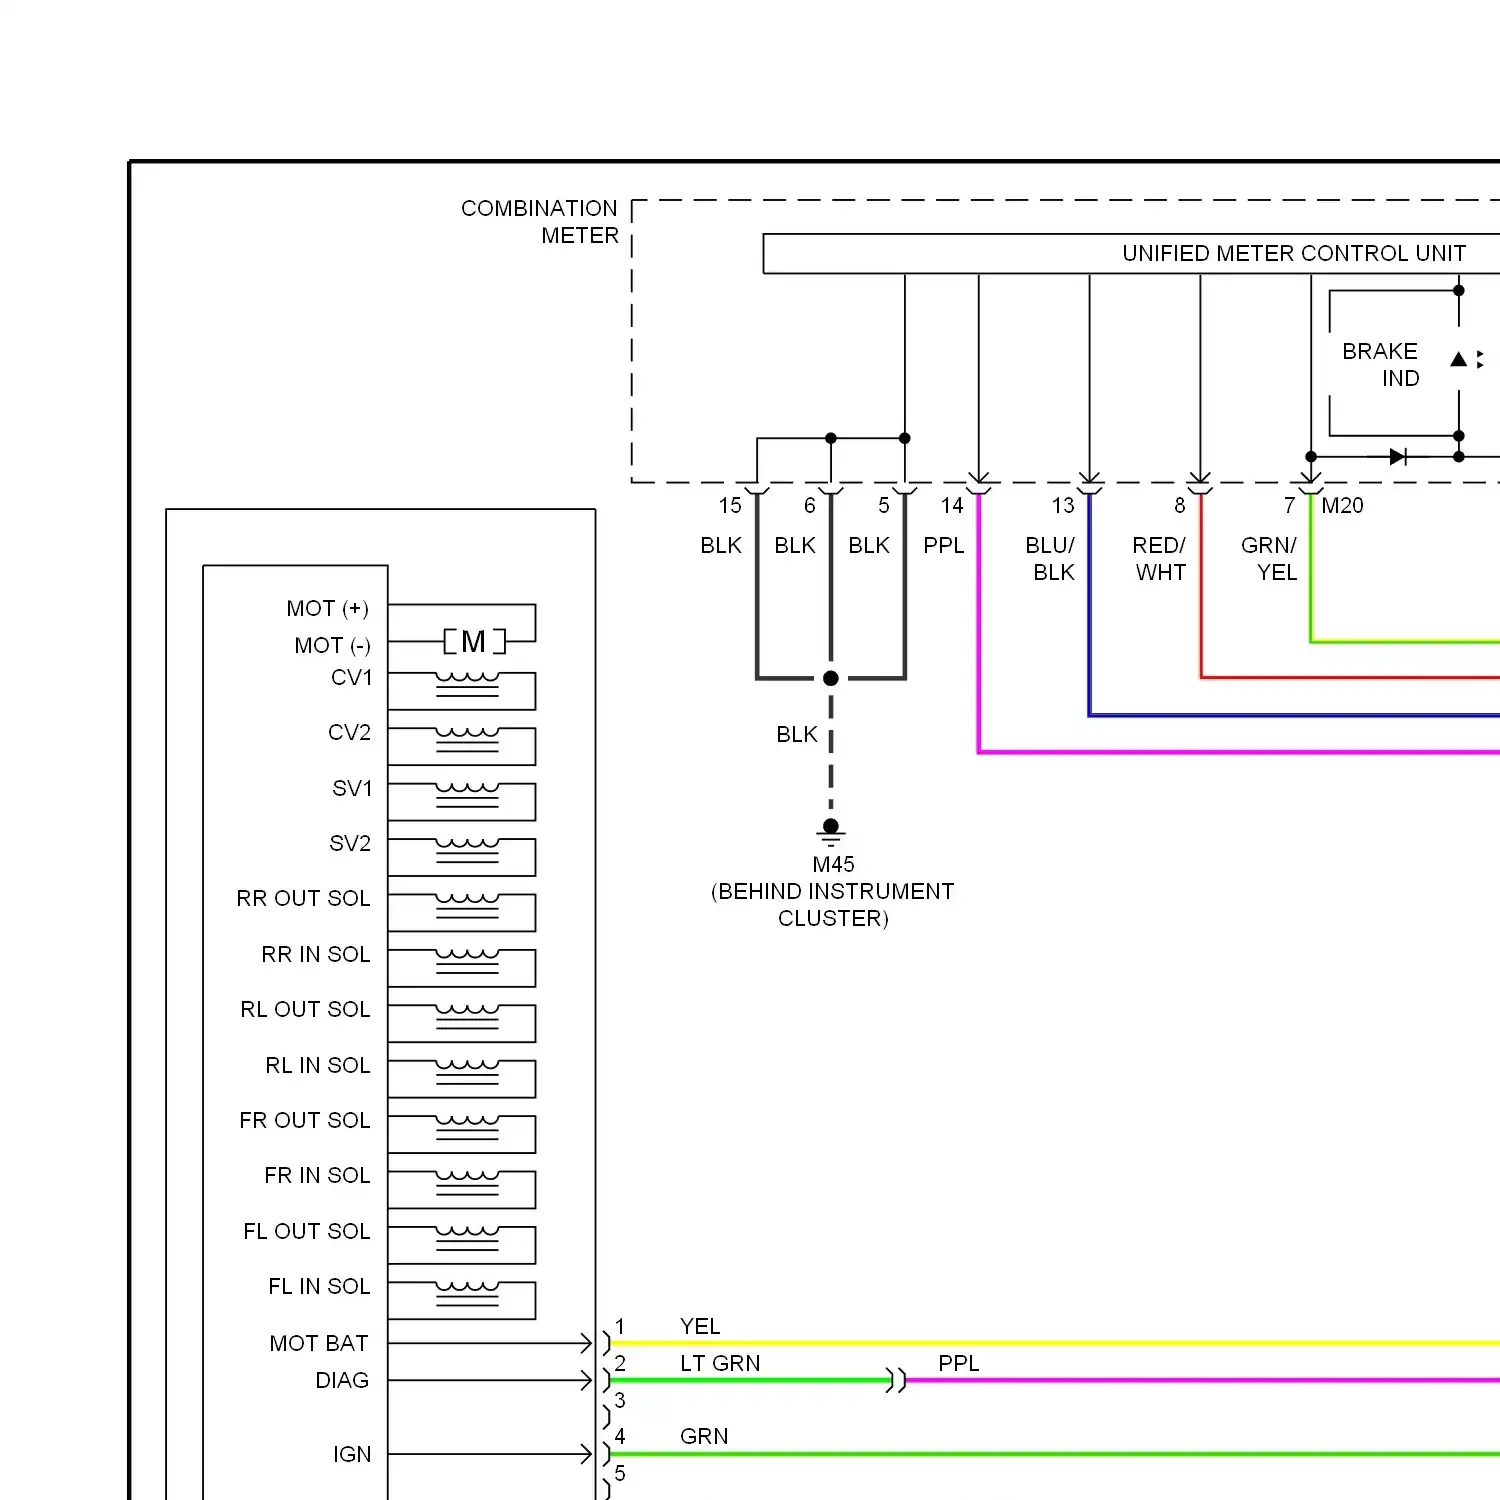
Task: Click the PPL label on the DIAG line
Action: tap(958, 1364)
